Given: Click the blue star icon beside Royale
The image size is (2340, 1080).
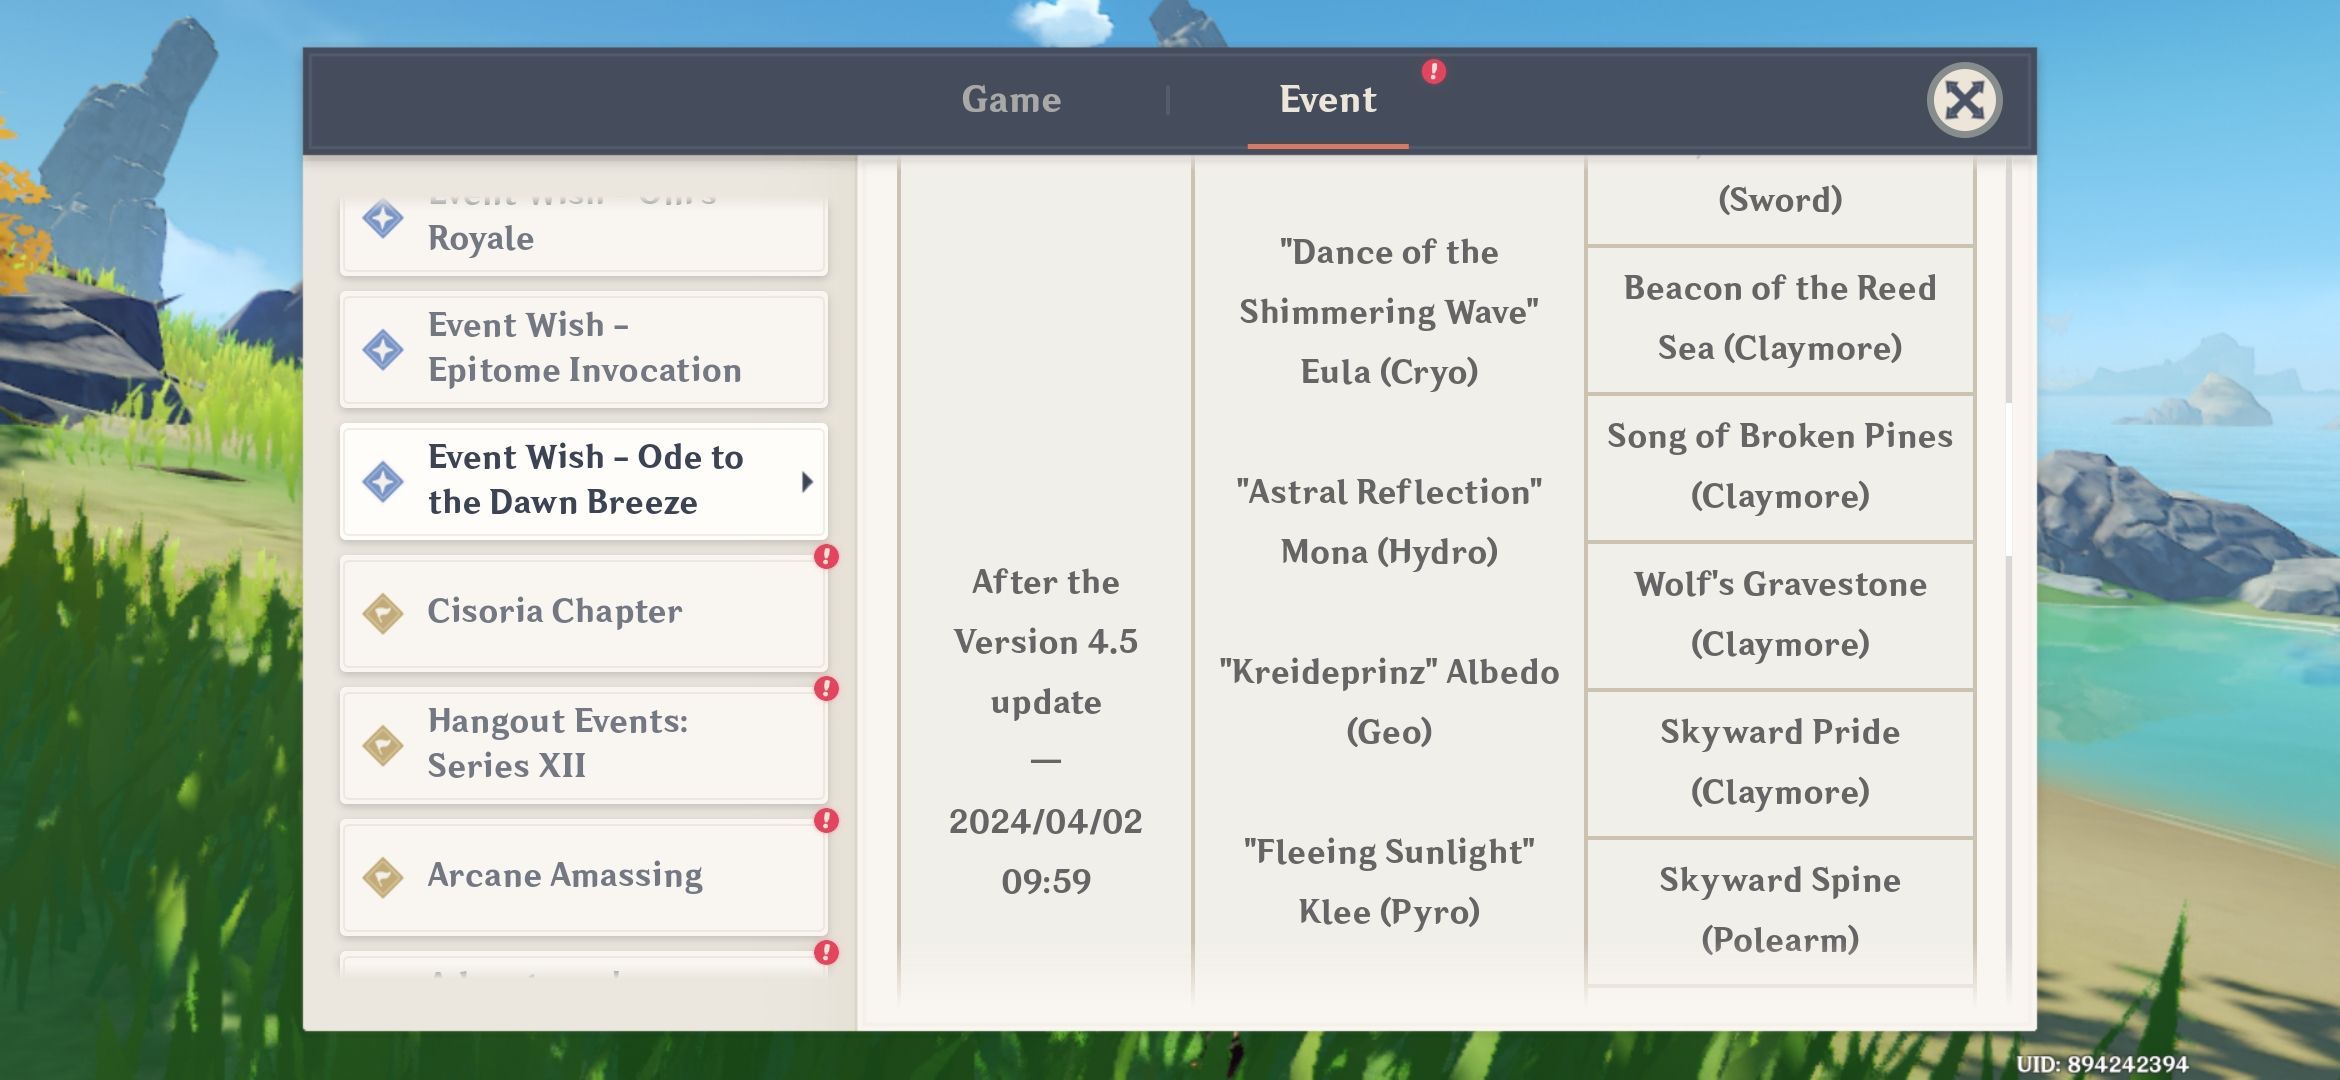Looking at the screenshot, I should (x=383, y=219).
